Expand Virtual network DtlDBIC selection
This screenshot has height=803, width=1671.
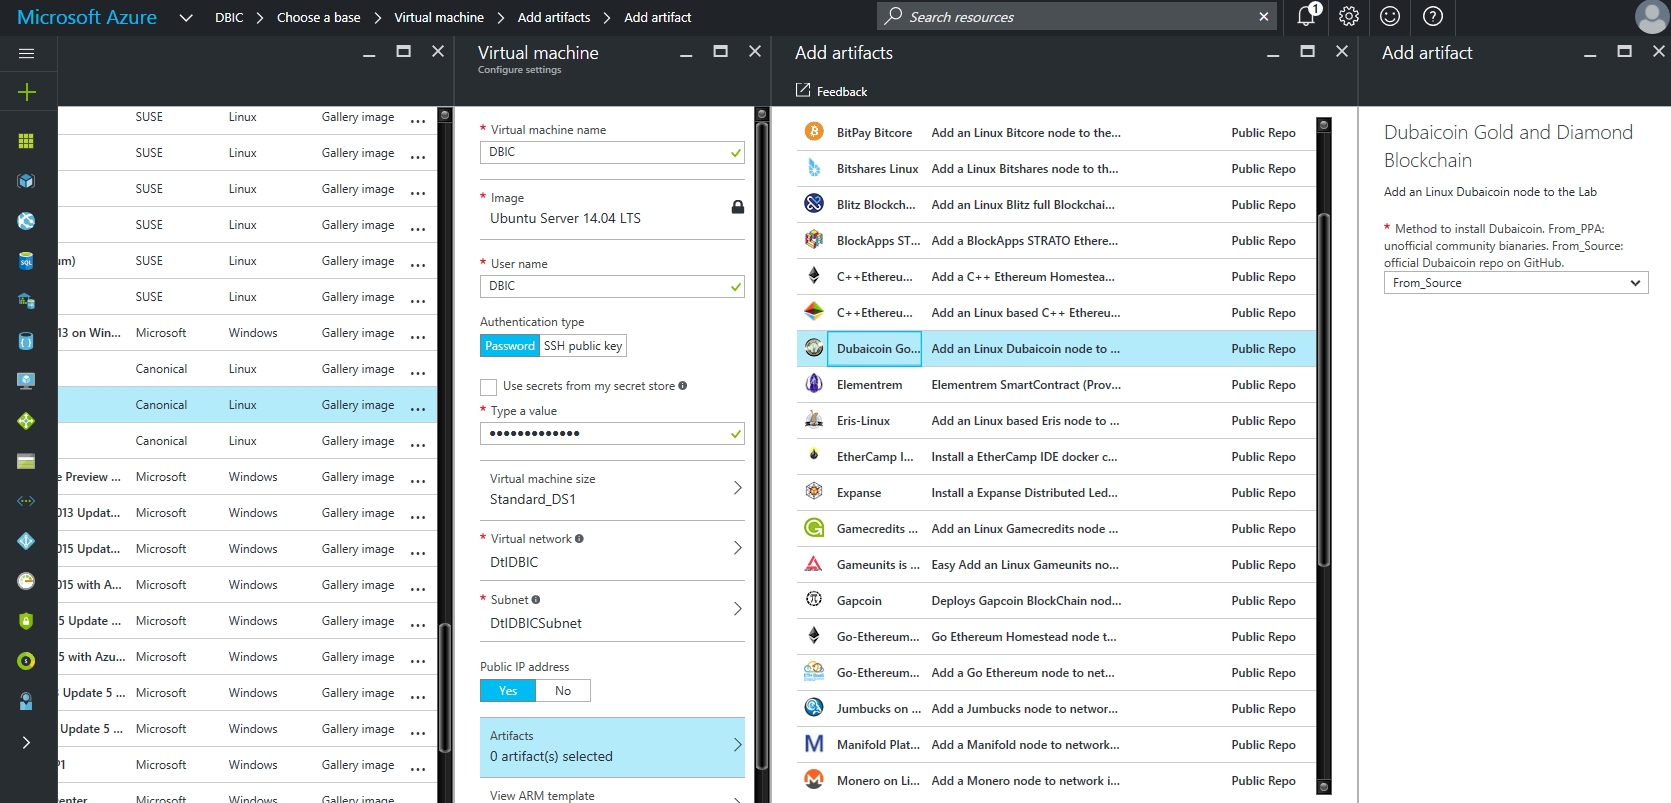(612, 550)
